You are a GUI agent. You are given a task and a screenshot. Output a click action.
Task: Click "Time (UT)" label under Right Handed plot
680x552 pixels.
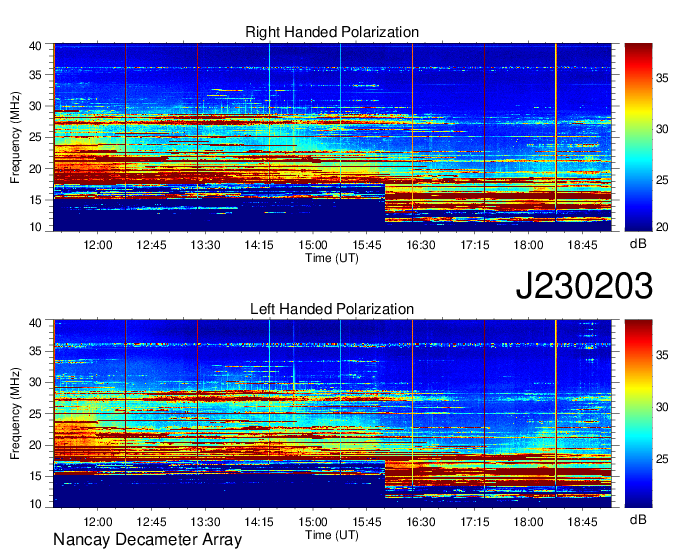332,258
